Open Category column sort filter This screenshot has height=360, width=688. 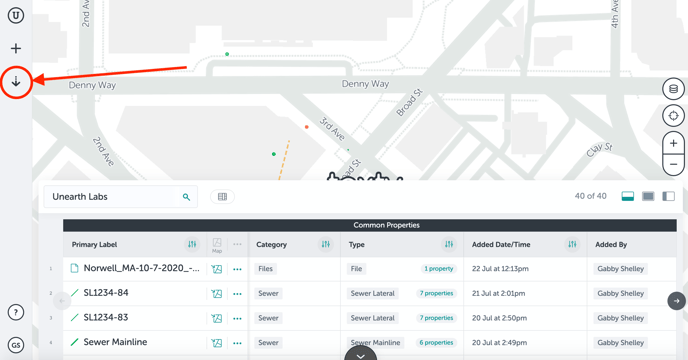click(326, 245)
